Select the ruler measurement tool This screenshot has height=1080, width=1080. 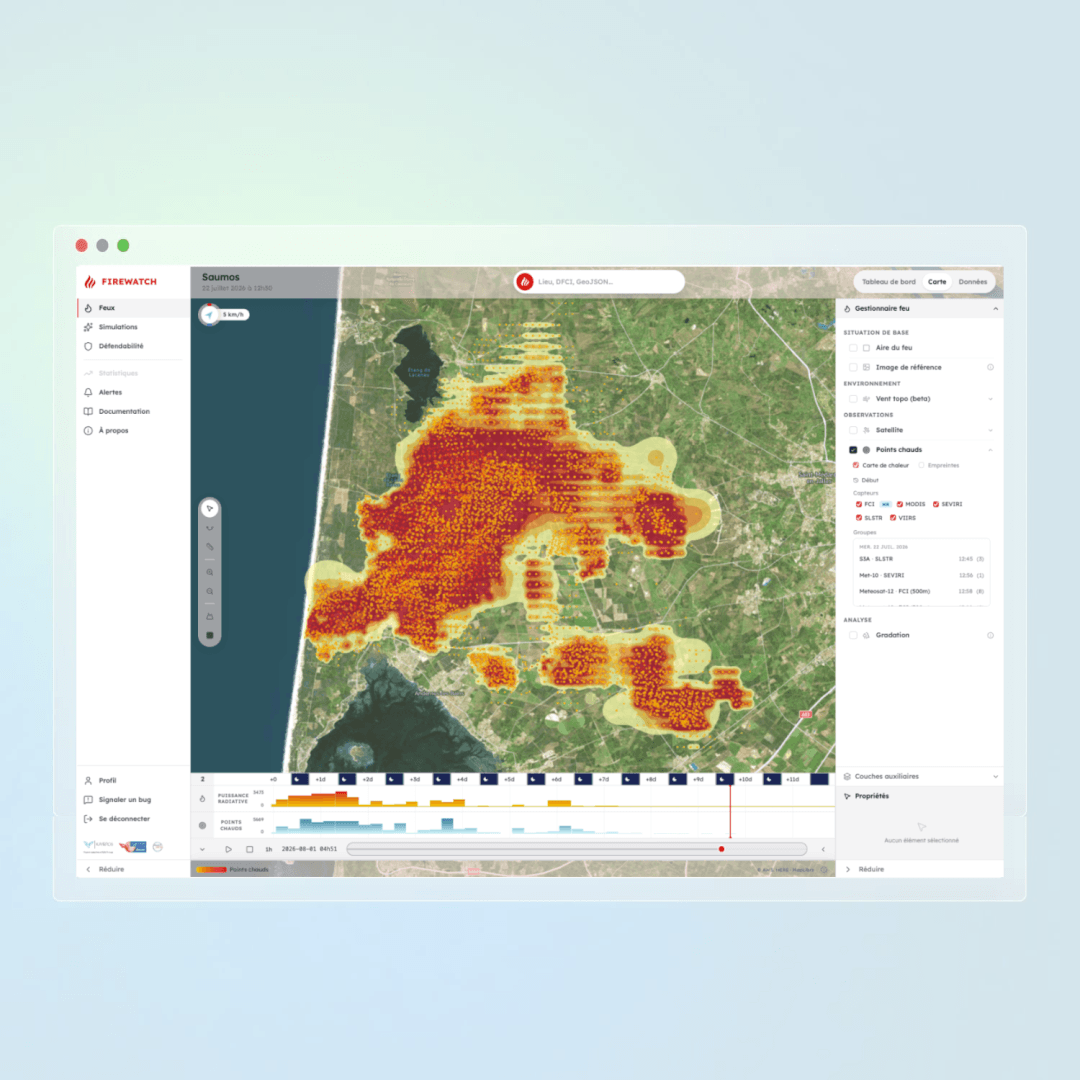210,547
